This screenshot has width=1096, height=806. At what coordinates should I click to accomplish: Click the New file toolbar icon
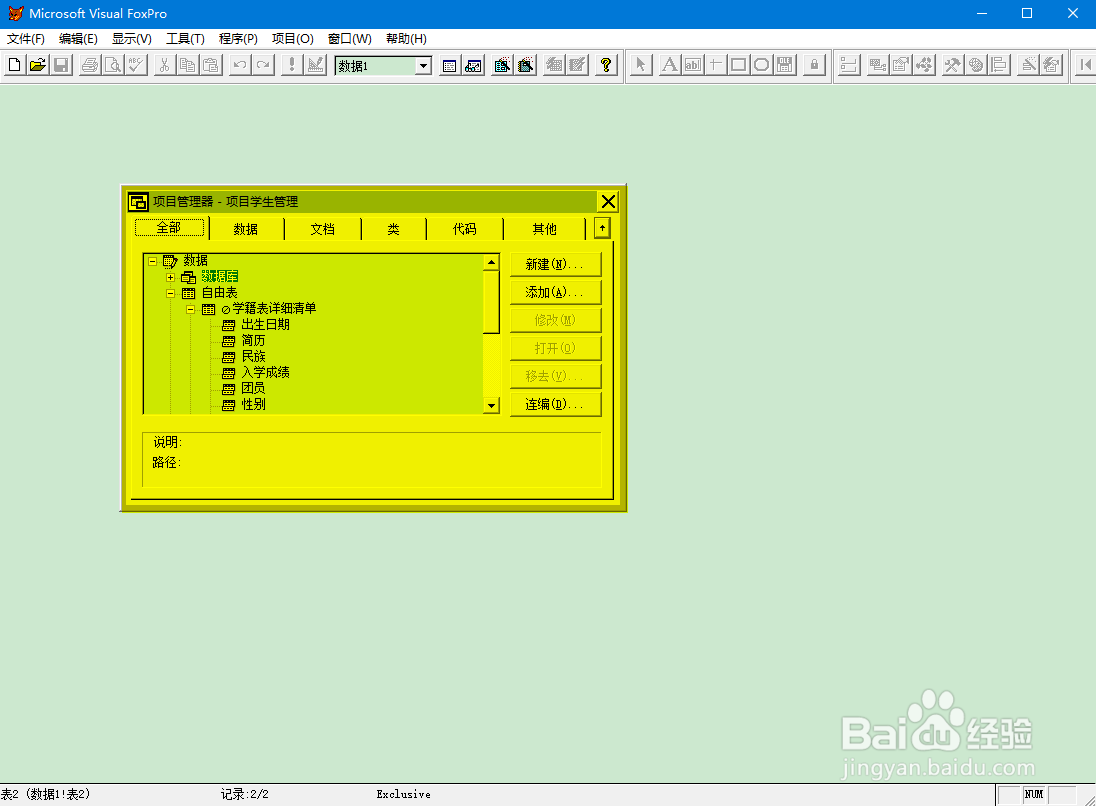14,66
